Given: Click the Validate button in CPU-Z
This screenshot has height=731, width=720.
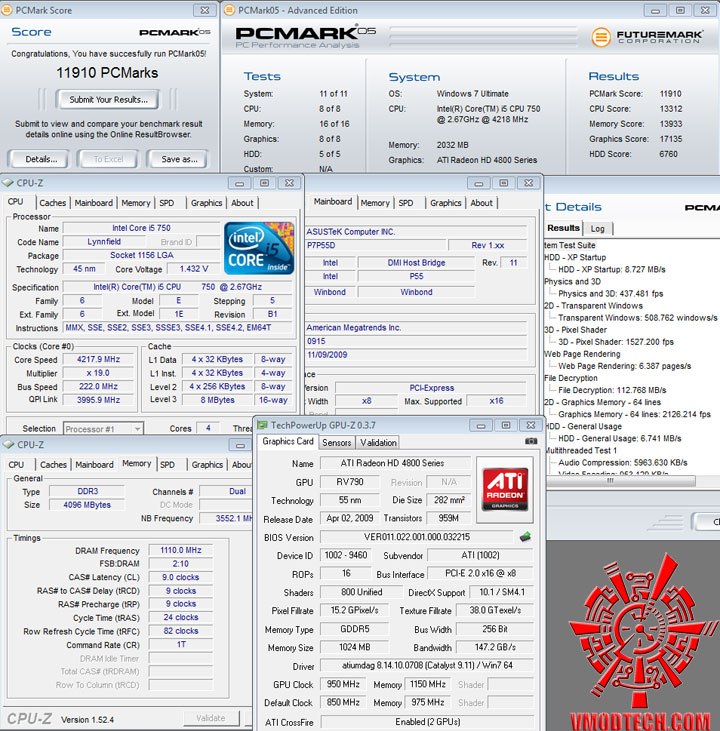Looking at the screenshot, I should tap(211, 718).
